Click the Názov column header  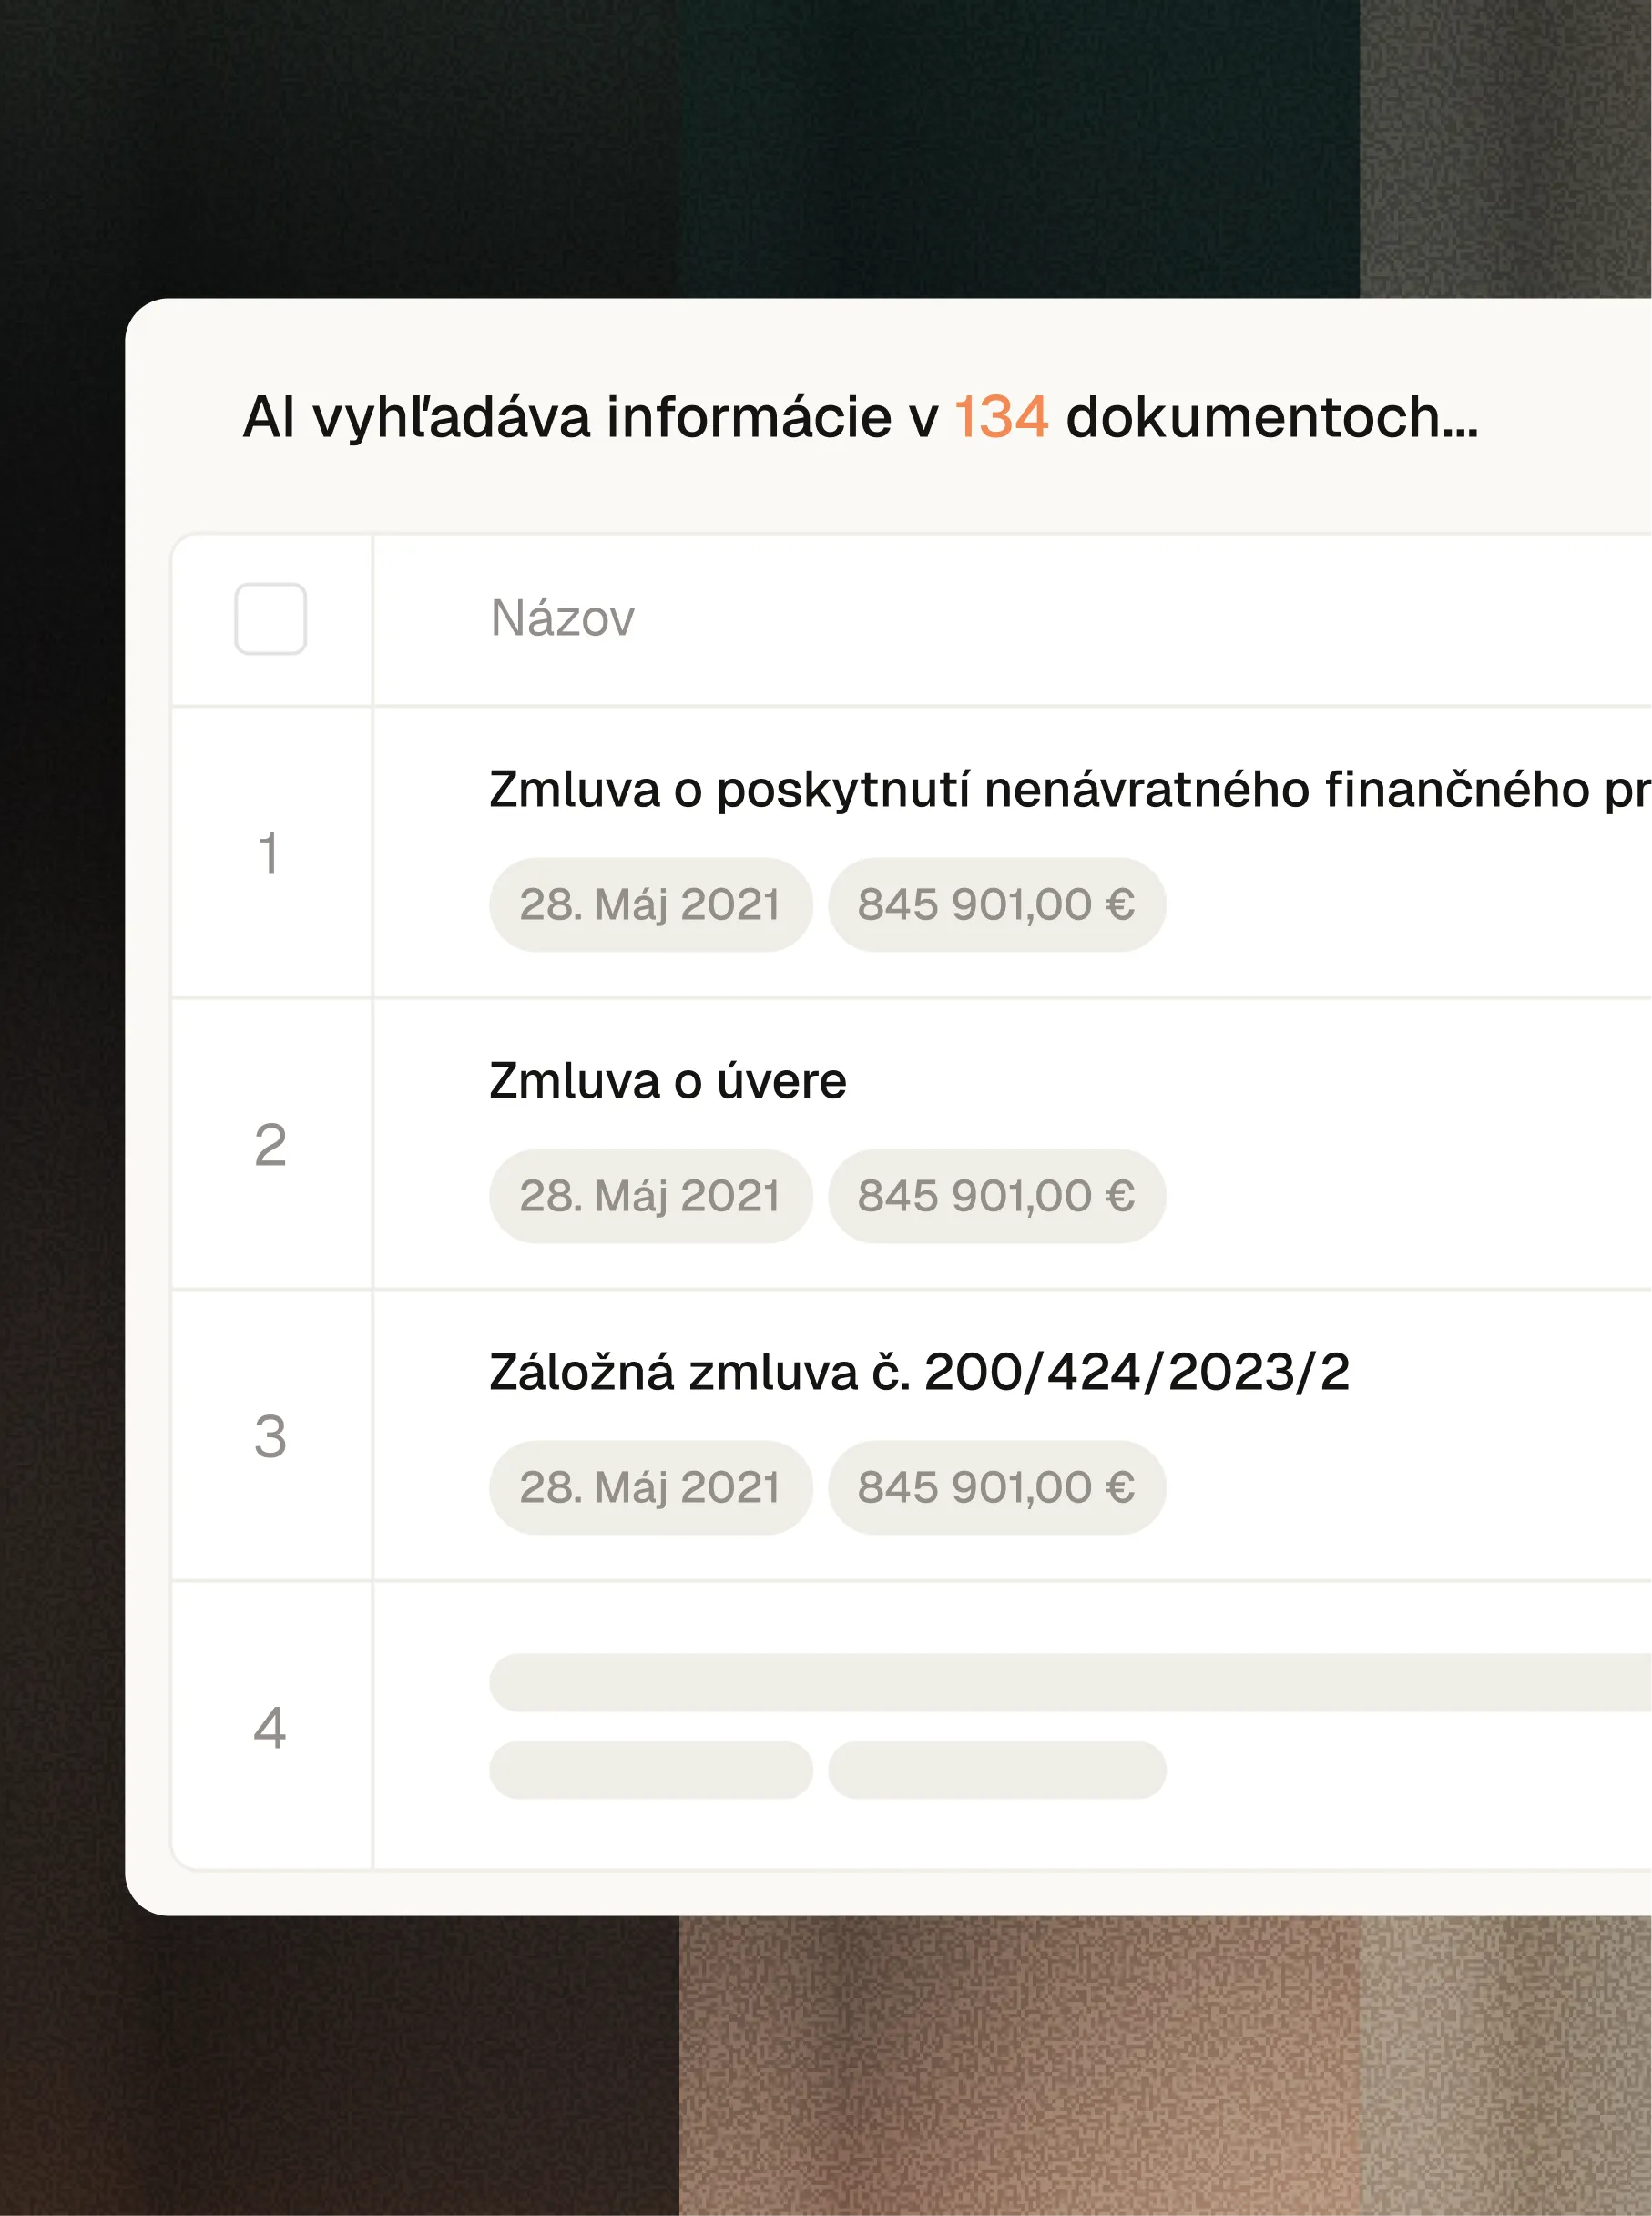coord(562,618)
